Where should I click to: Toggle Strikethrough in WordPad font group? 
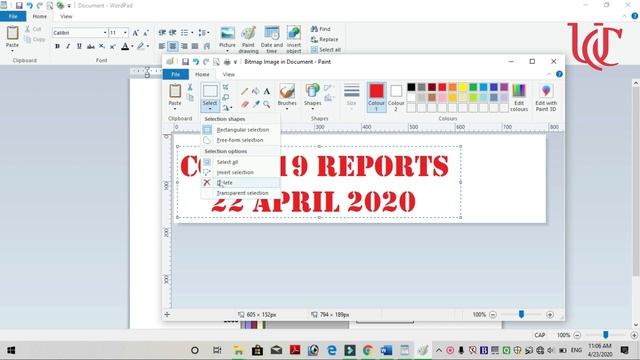[91, 46]
